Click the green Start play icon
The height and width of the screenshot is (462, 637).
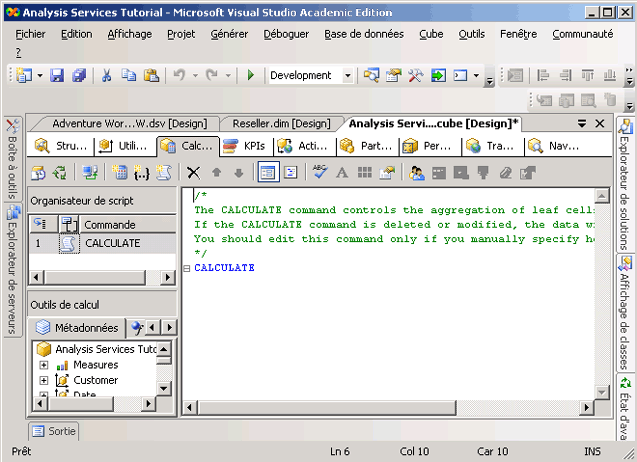coord(251,75)
